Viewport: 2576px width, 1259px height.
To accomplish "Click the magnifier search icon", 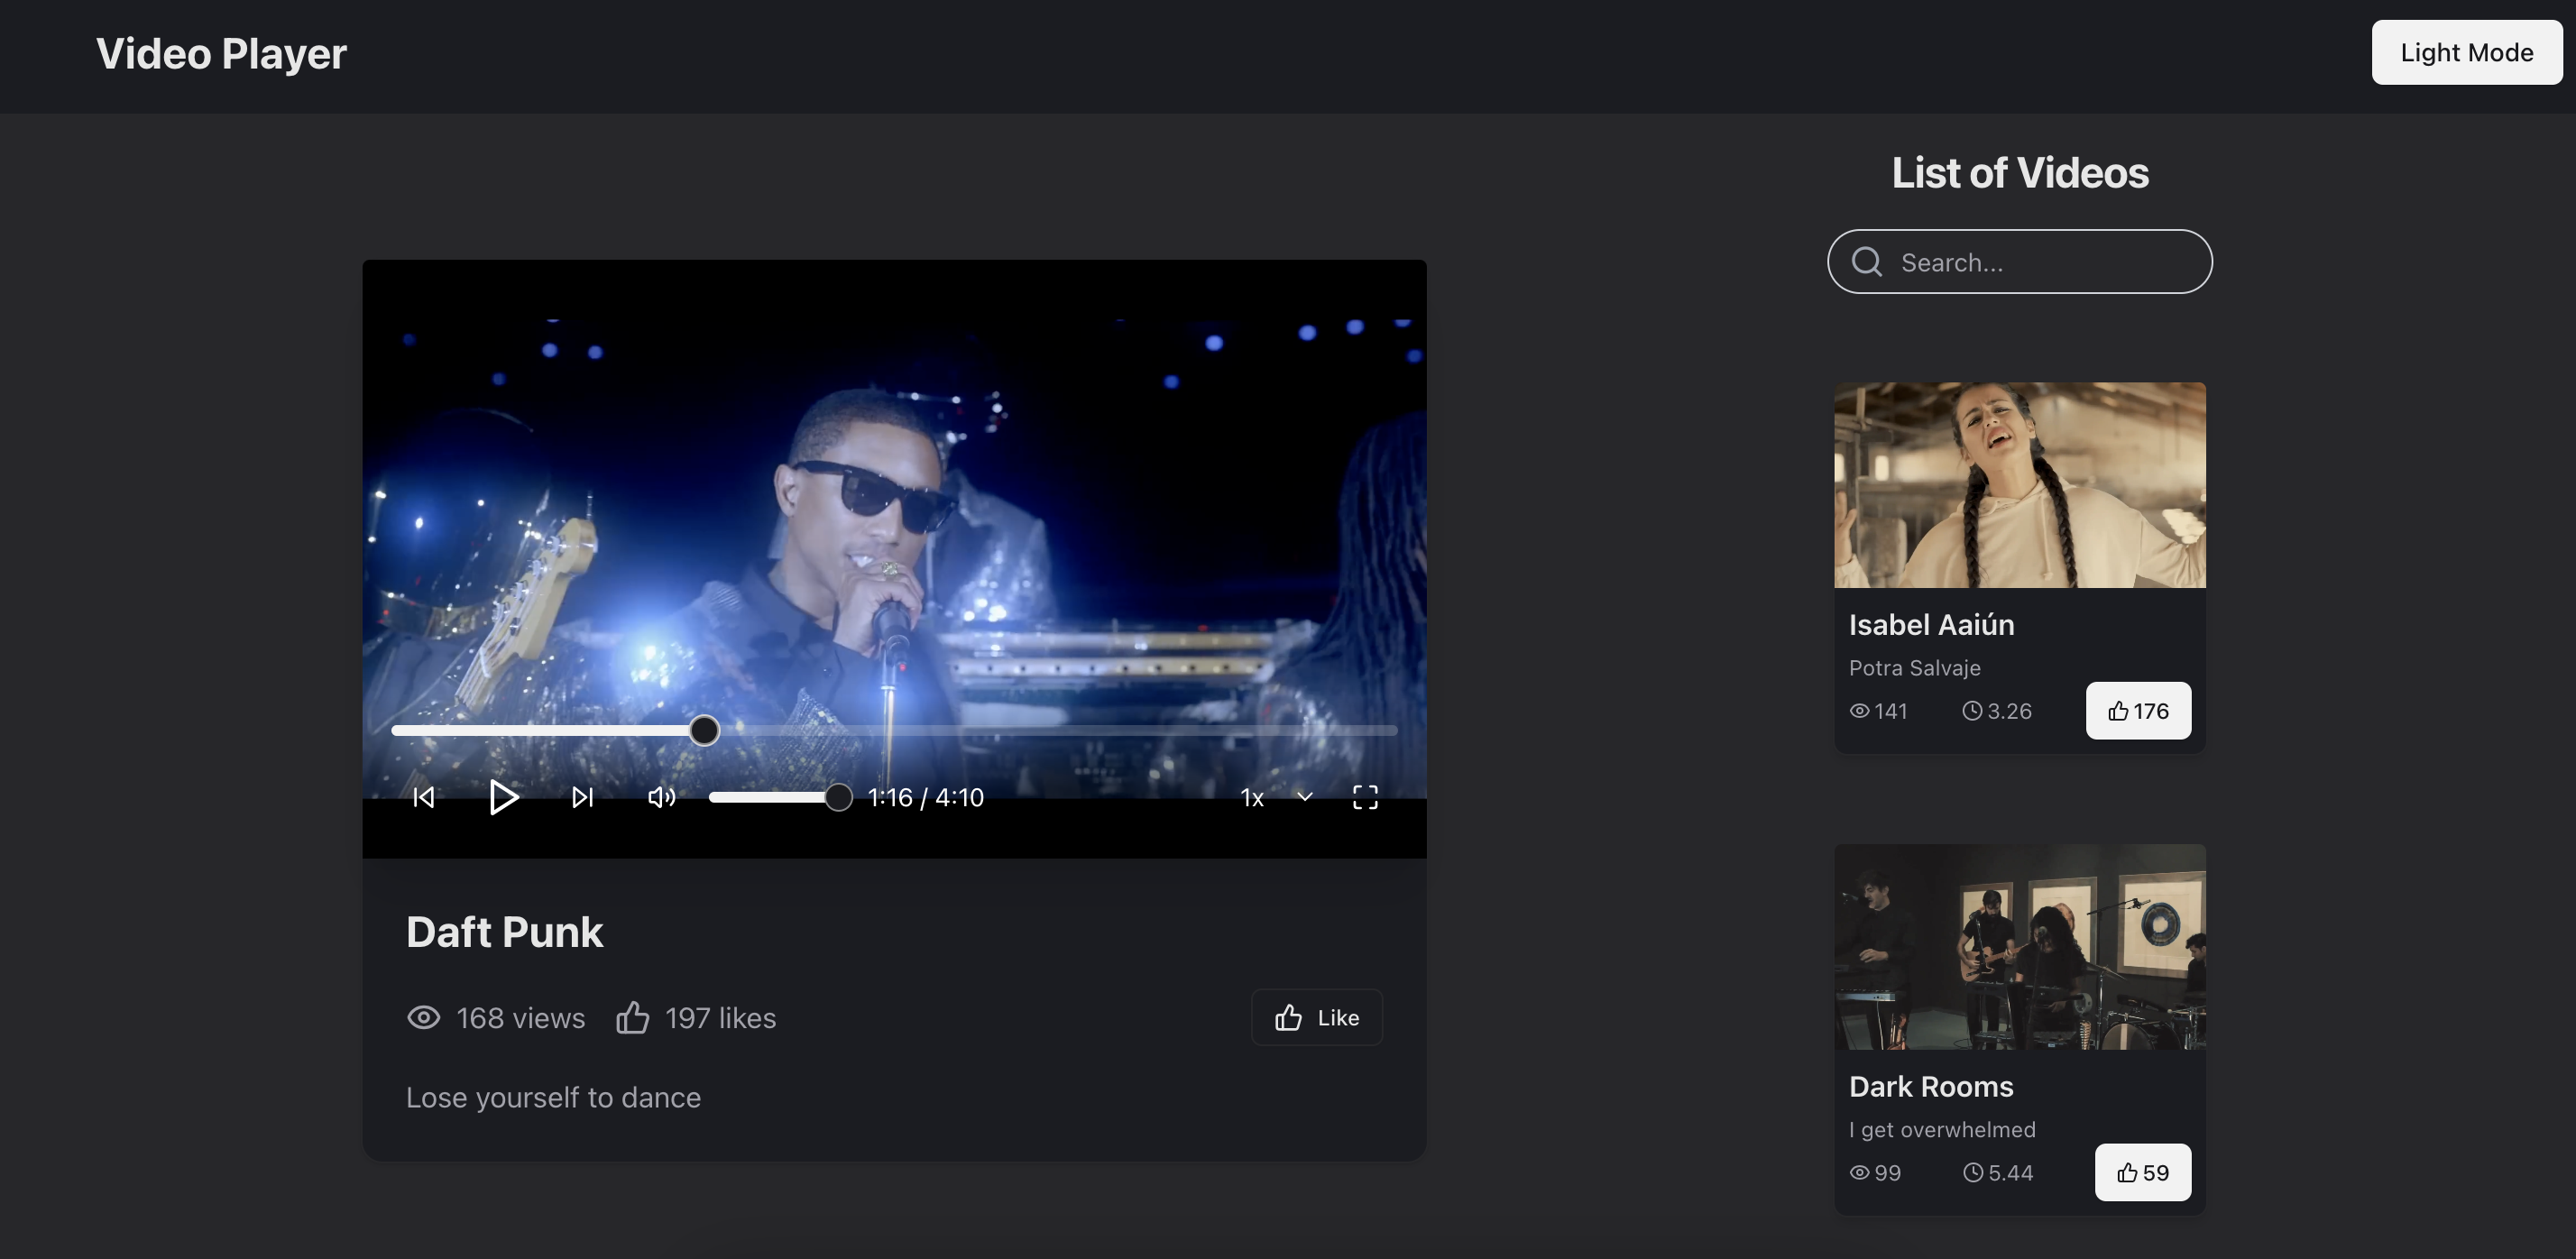I will point(1866,262).
